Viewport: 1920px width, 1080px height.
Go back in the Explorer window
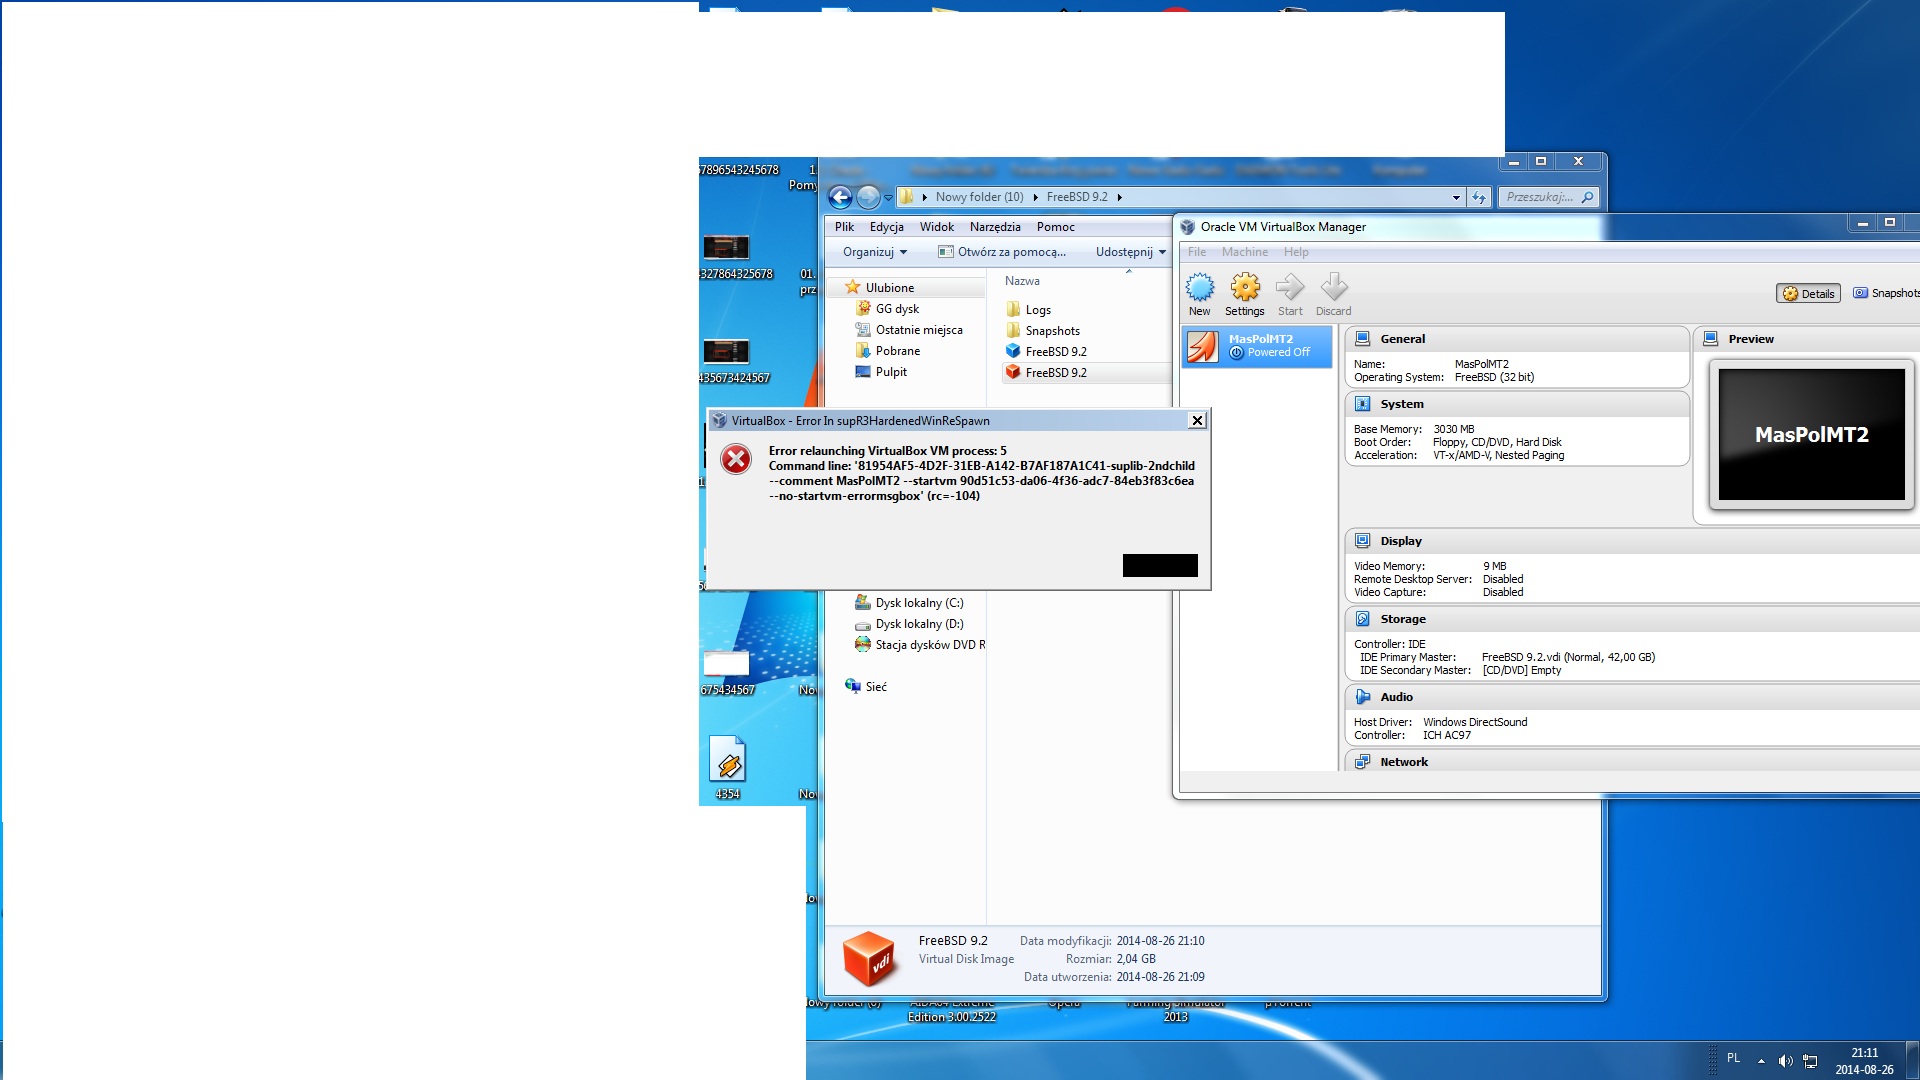(840, 197)
